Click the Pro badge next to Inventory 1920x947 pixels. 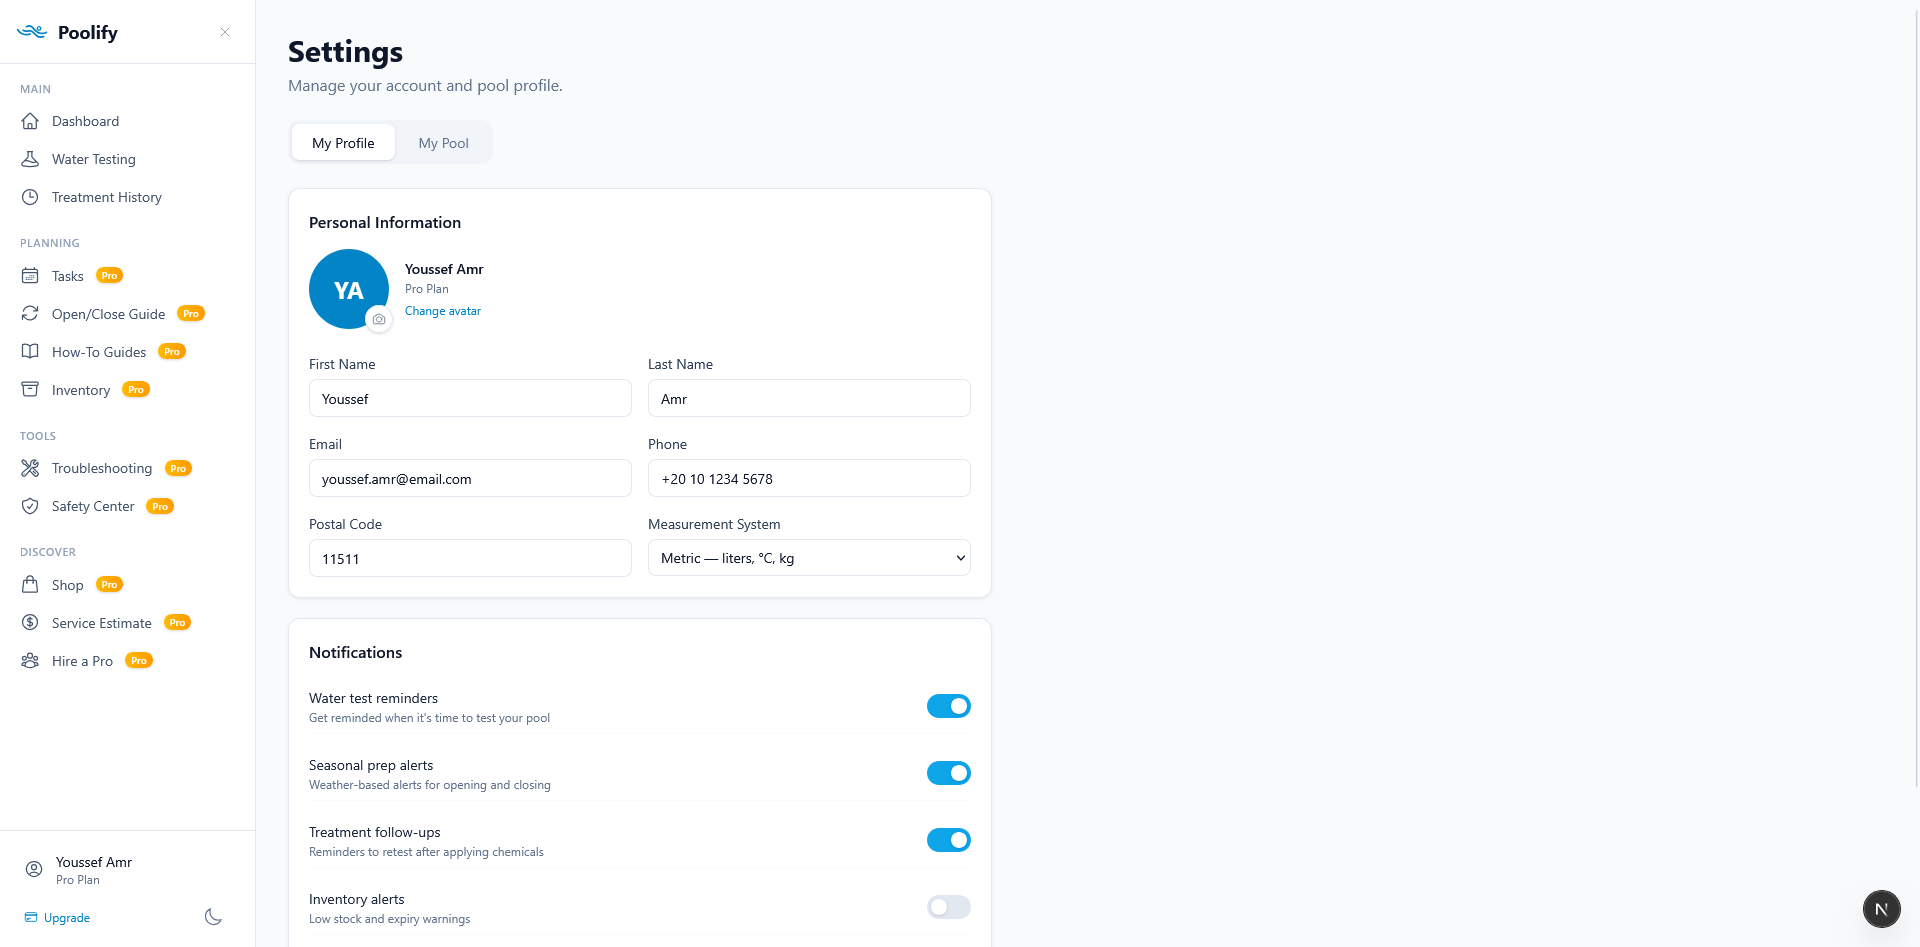point(136,390)
